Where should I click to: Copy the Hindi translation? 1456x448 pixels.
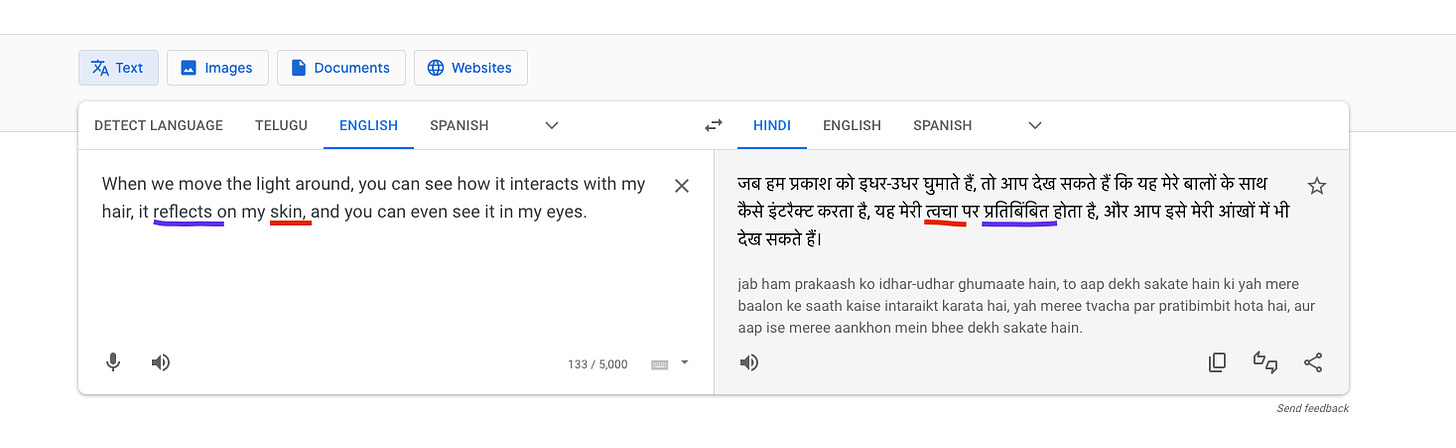click(x=1217, y=362)
